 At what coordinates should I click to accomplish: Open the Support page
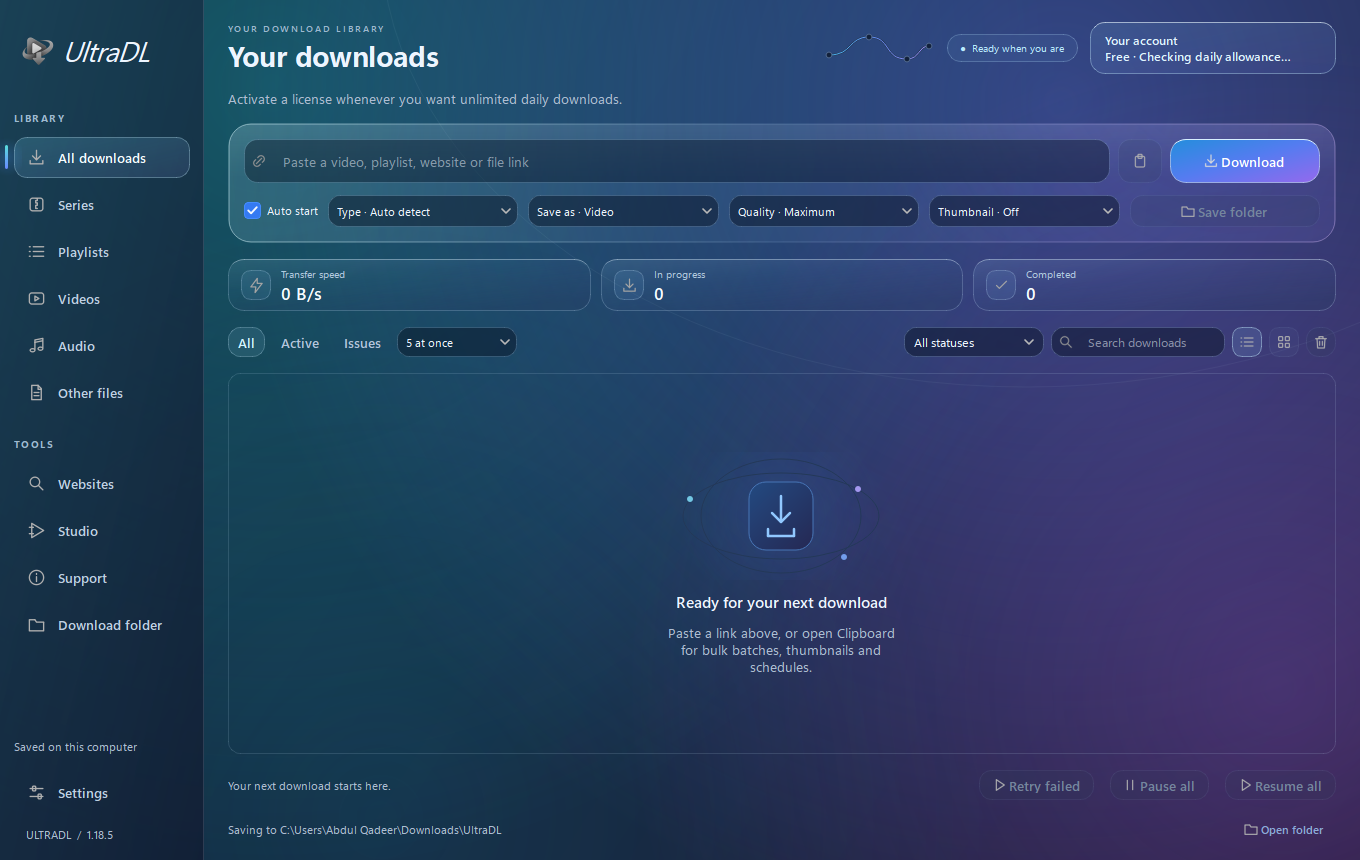pos(102,577)
